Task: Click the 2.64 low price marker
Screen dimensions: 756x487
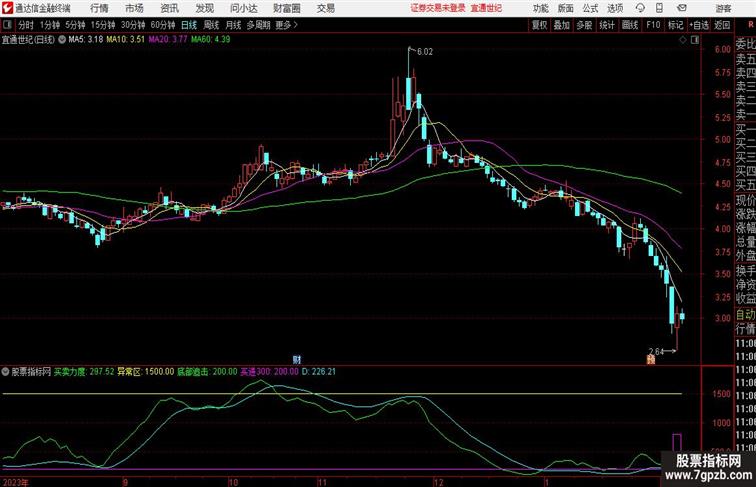Action: [x=656, y=352]
